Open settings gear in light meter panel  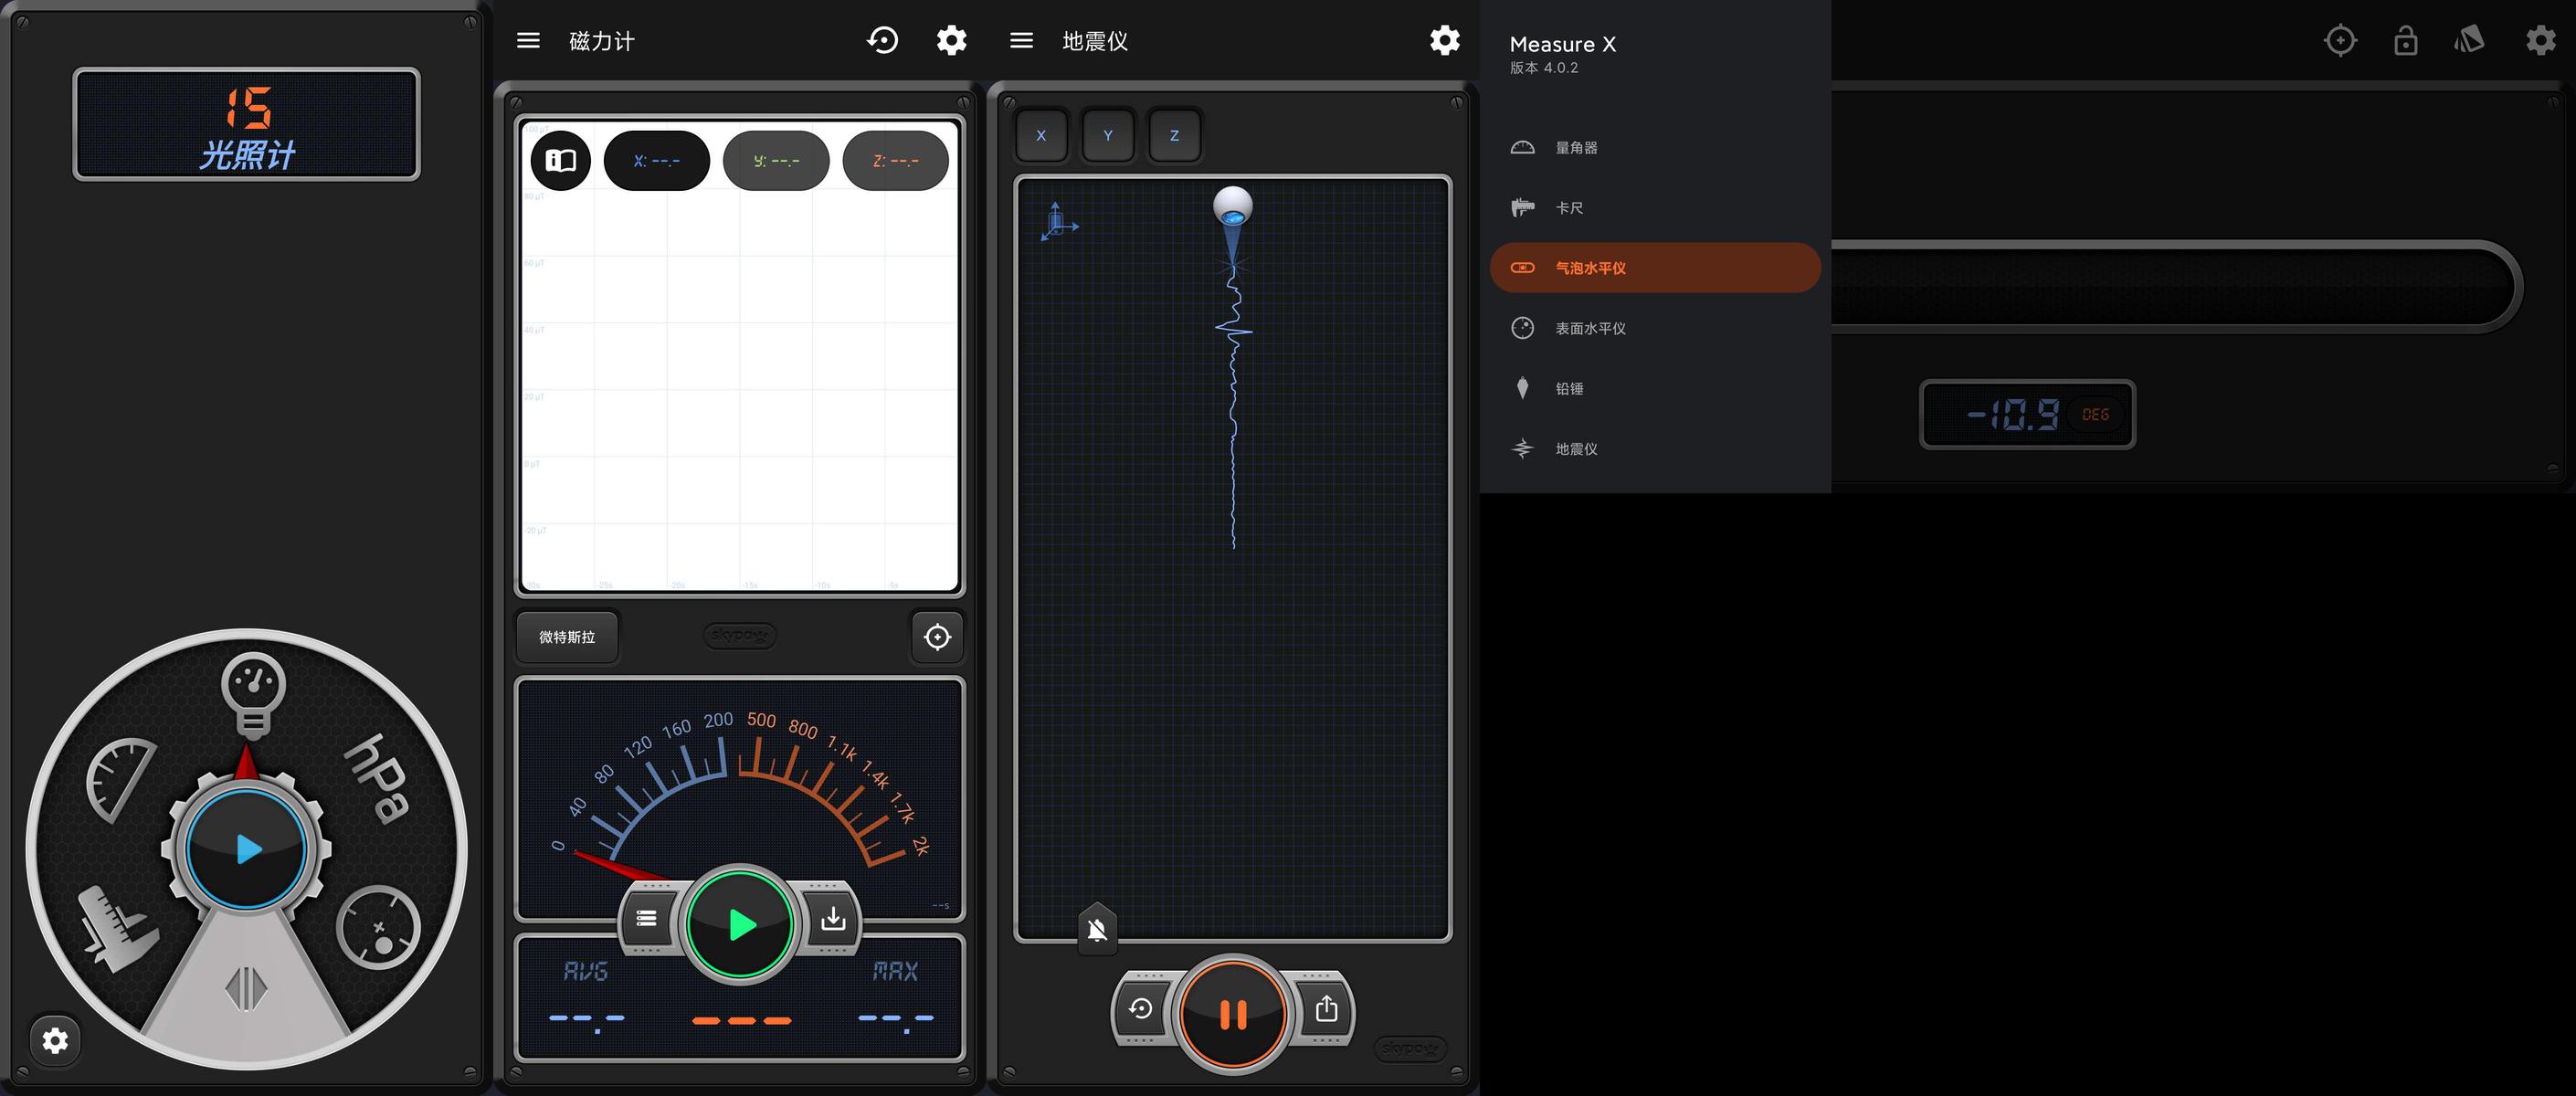tap(55, 1041)
